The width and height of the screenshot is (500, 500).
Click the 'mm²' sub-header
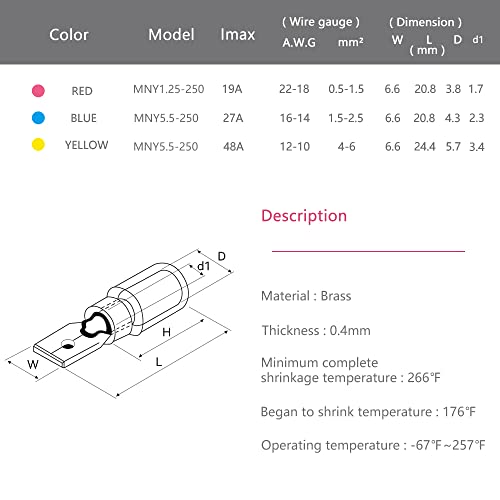coord(351,42)
